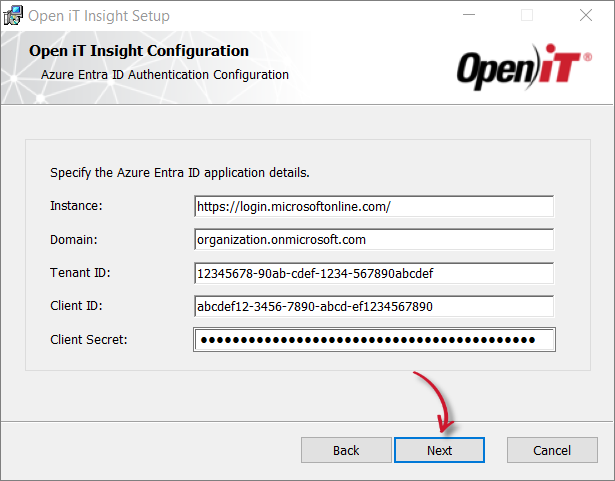
Task: Select the Domain input field
Action: click(374, 239)
